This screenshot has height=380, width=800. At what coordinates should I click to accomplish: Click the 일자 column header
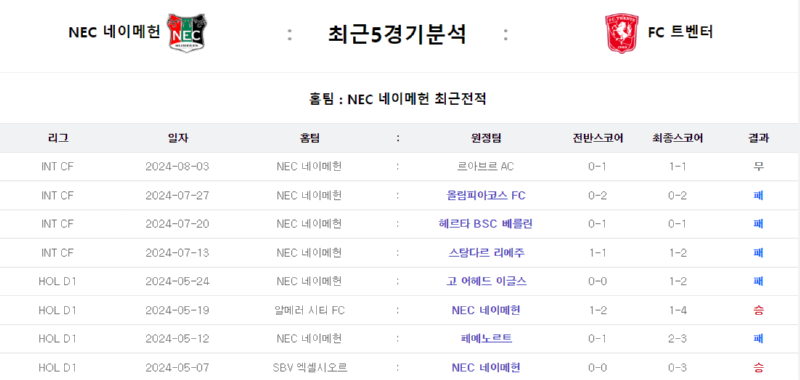click(x=178, y=138)
